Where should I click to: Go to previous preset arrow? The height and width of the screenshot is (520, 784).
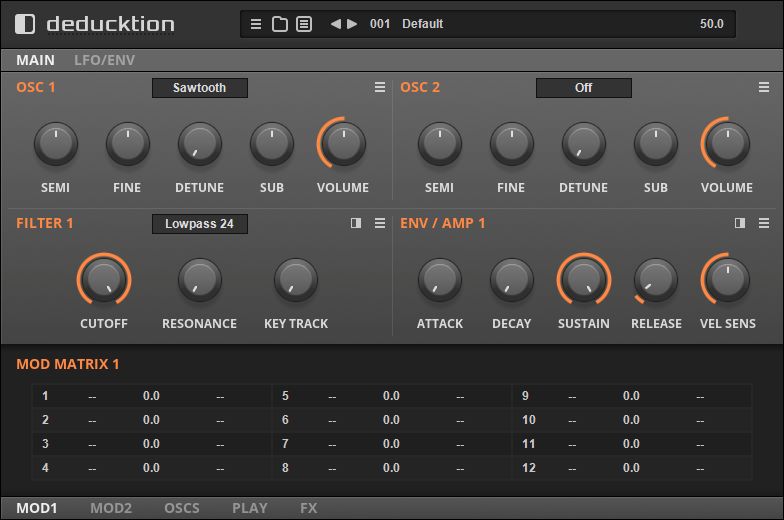point(336,24)
